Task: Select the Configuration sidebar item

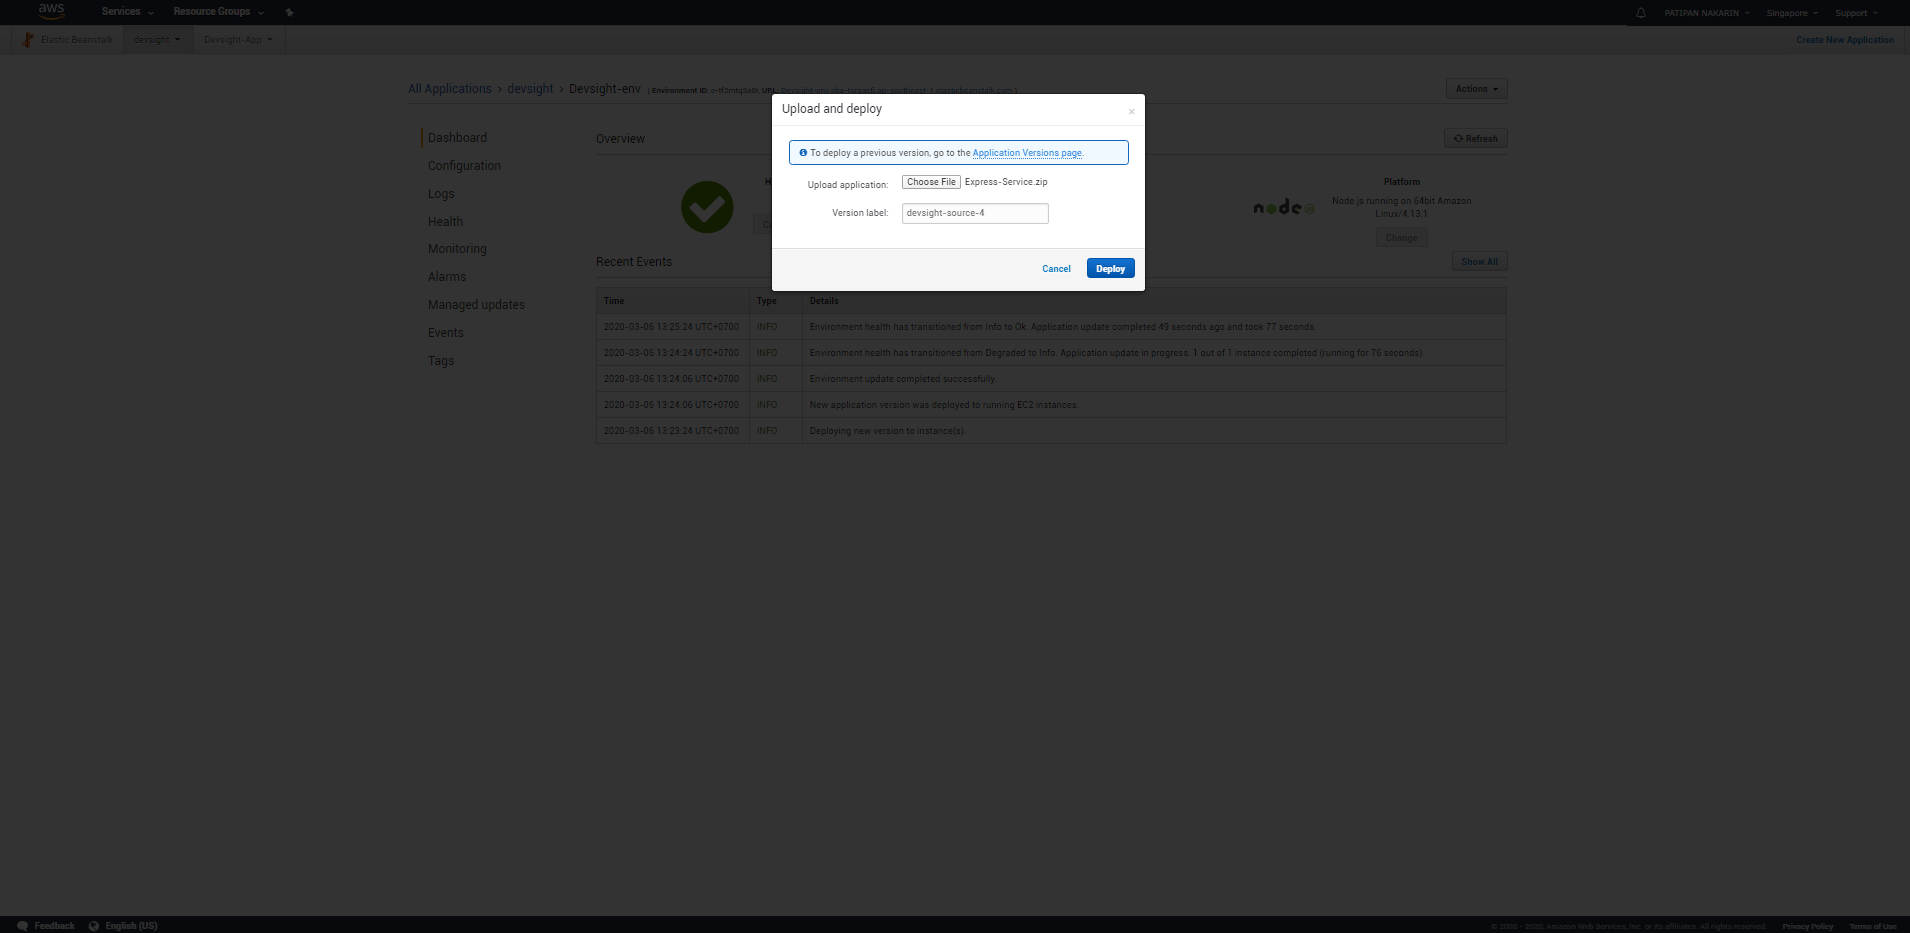Action: click(463, 165)
